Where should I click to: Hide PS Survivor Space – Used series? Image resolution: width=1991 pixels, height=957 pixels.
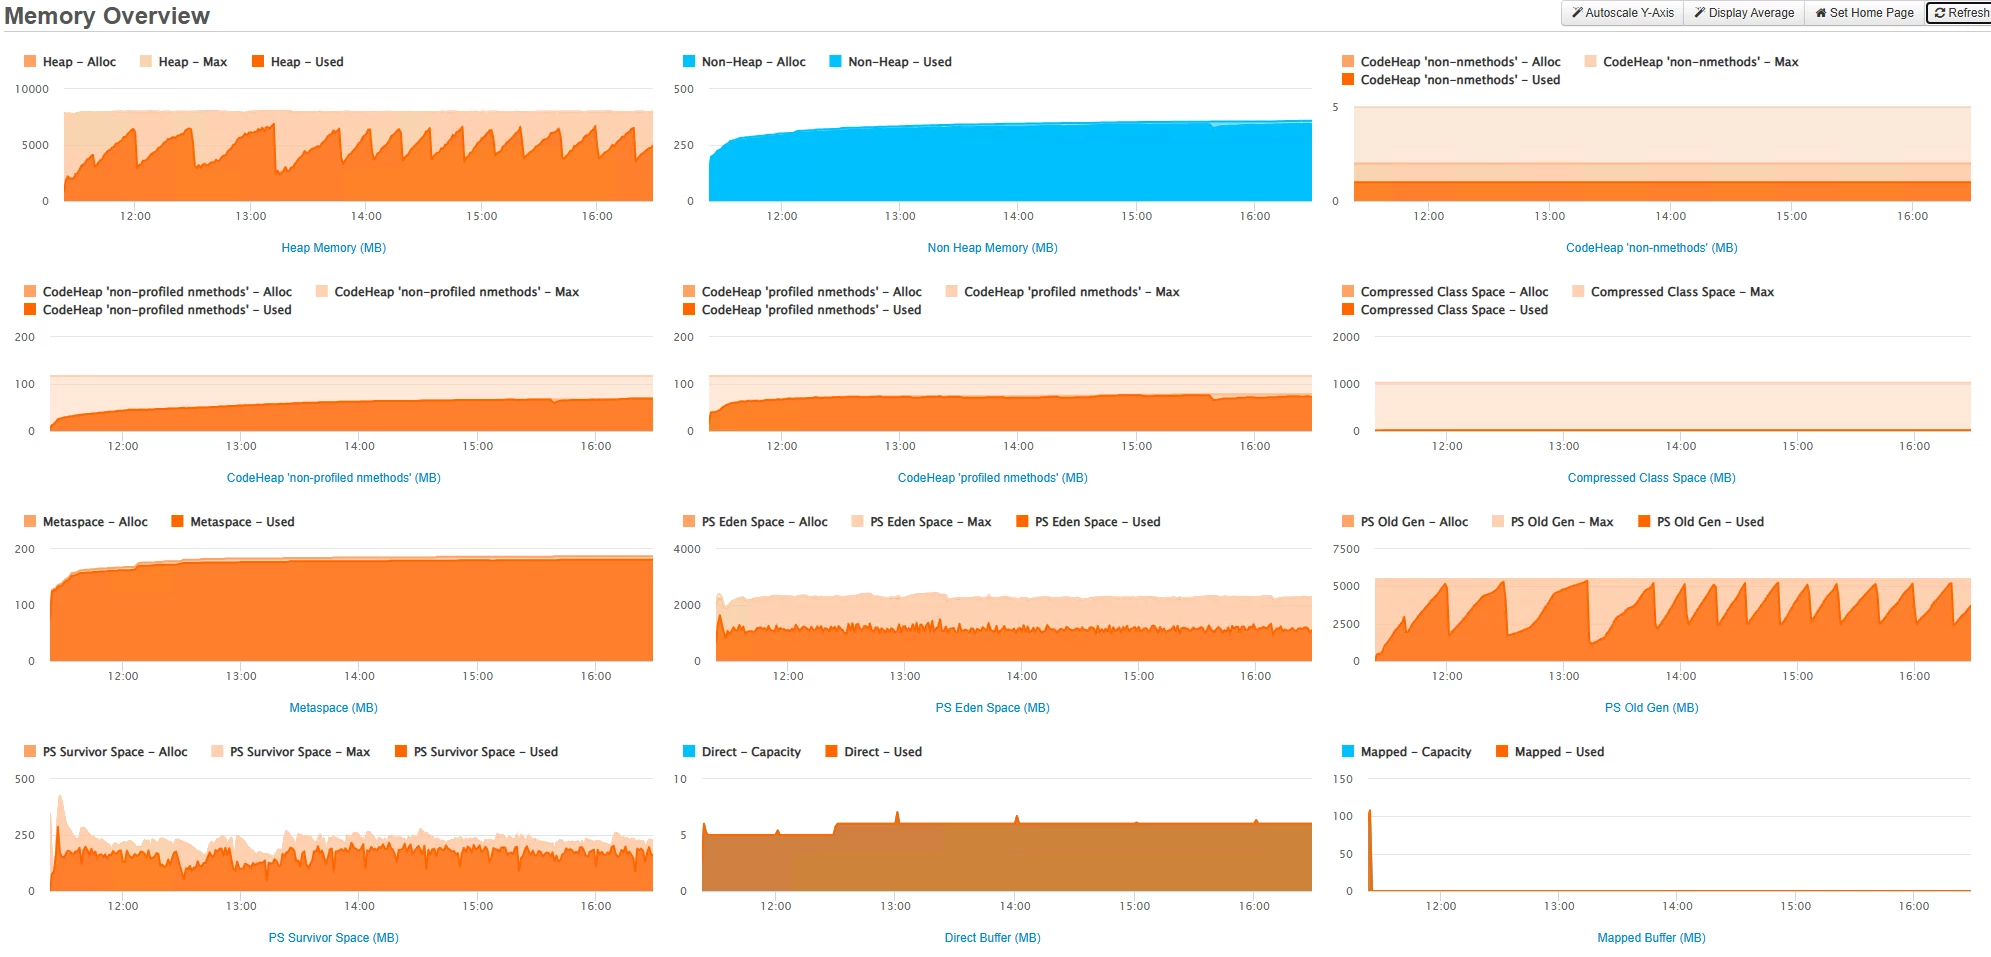(x=476, y=752)
